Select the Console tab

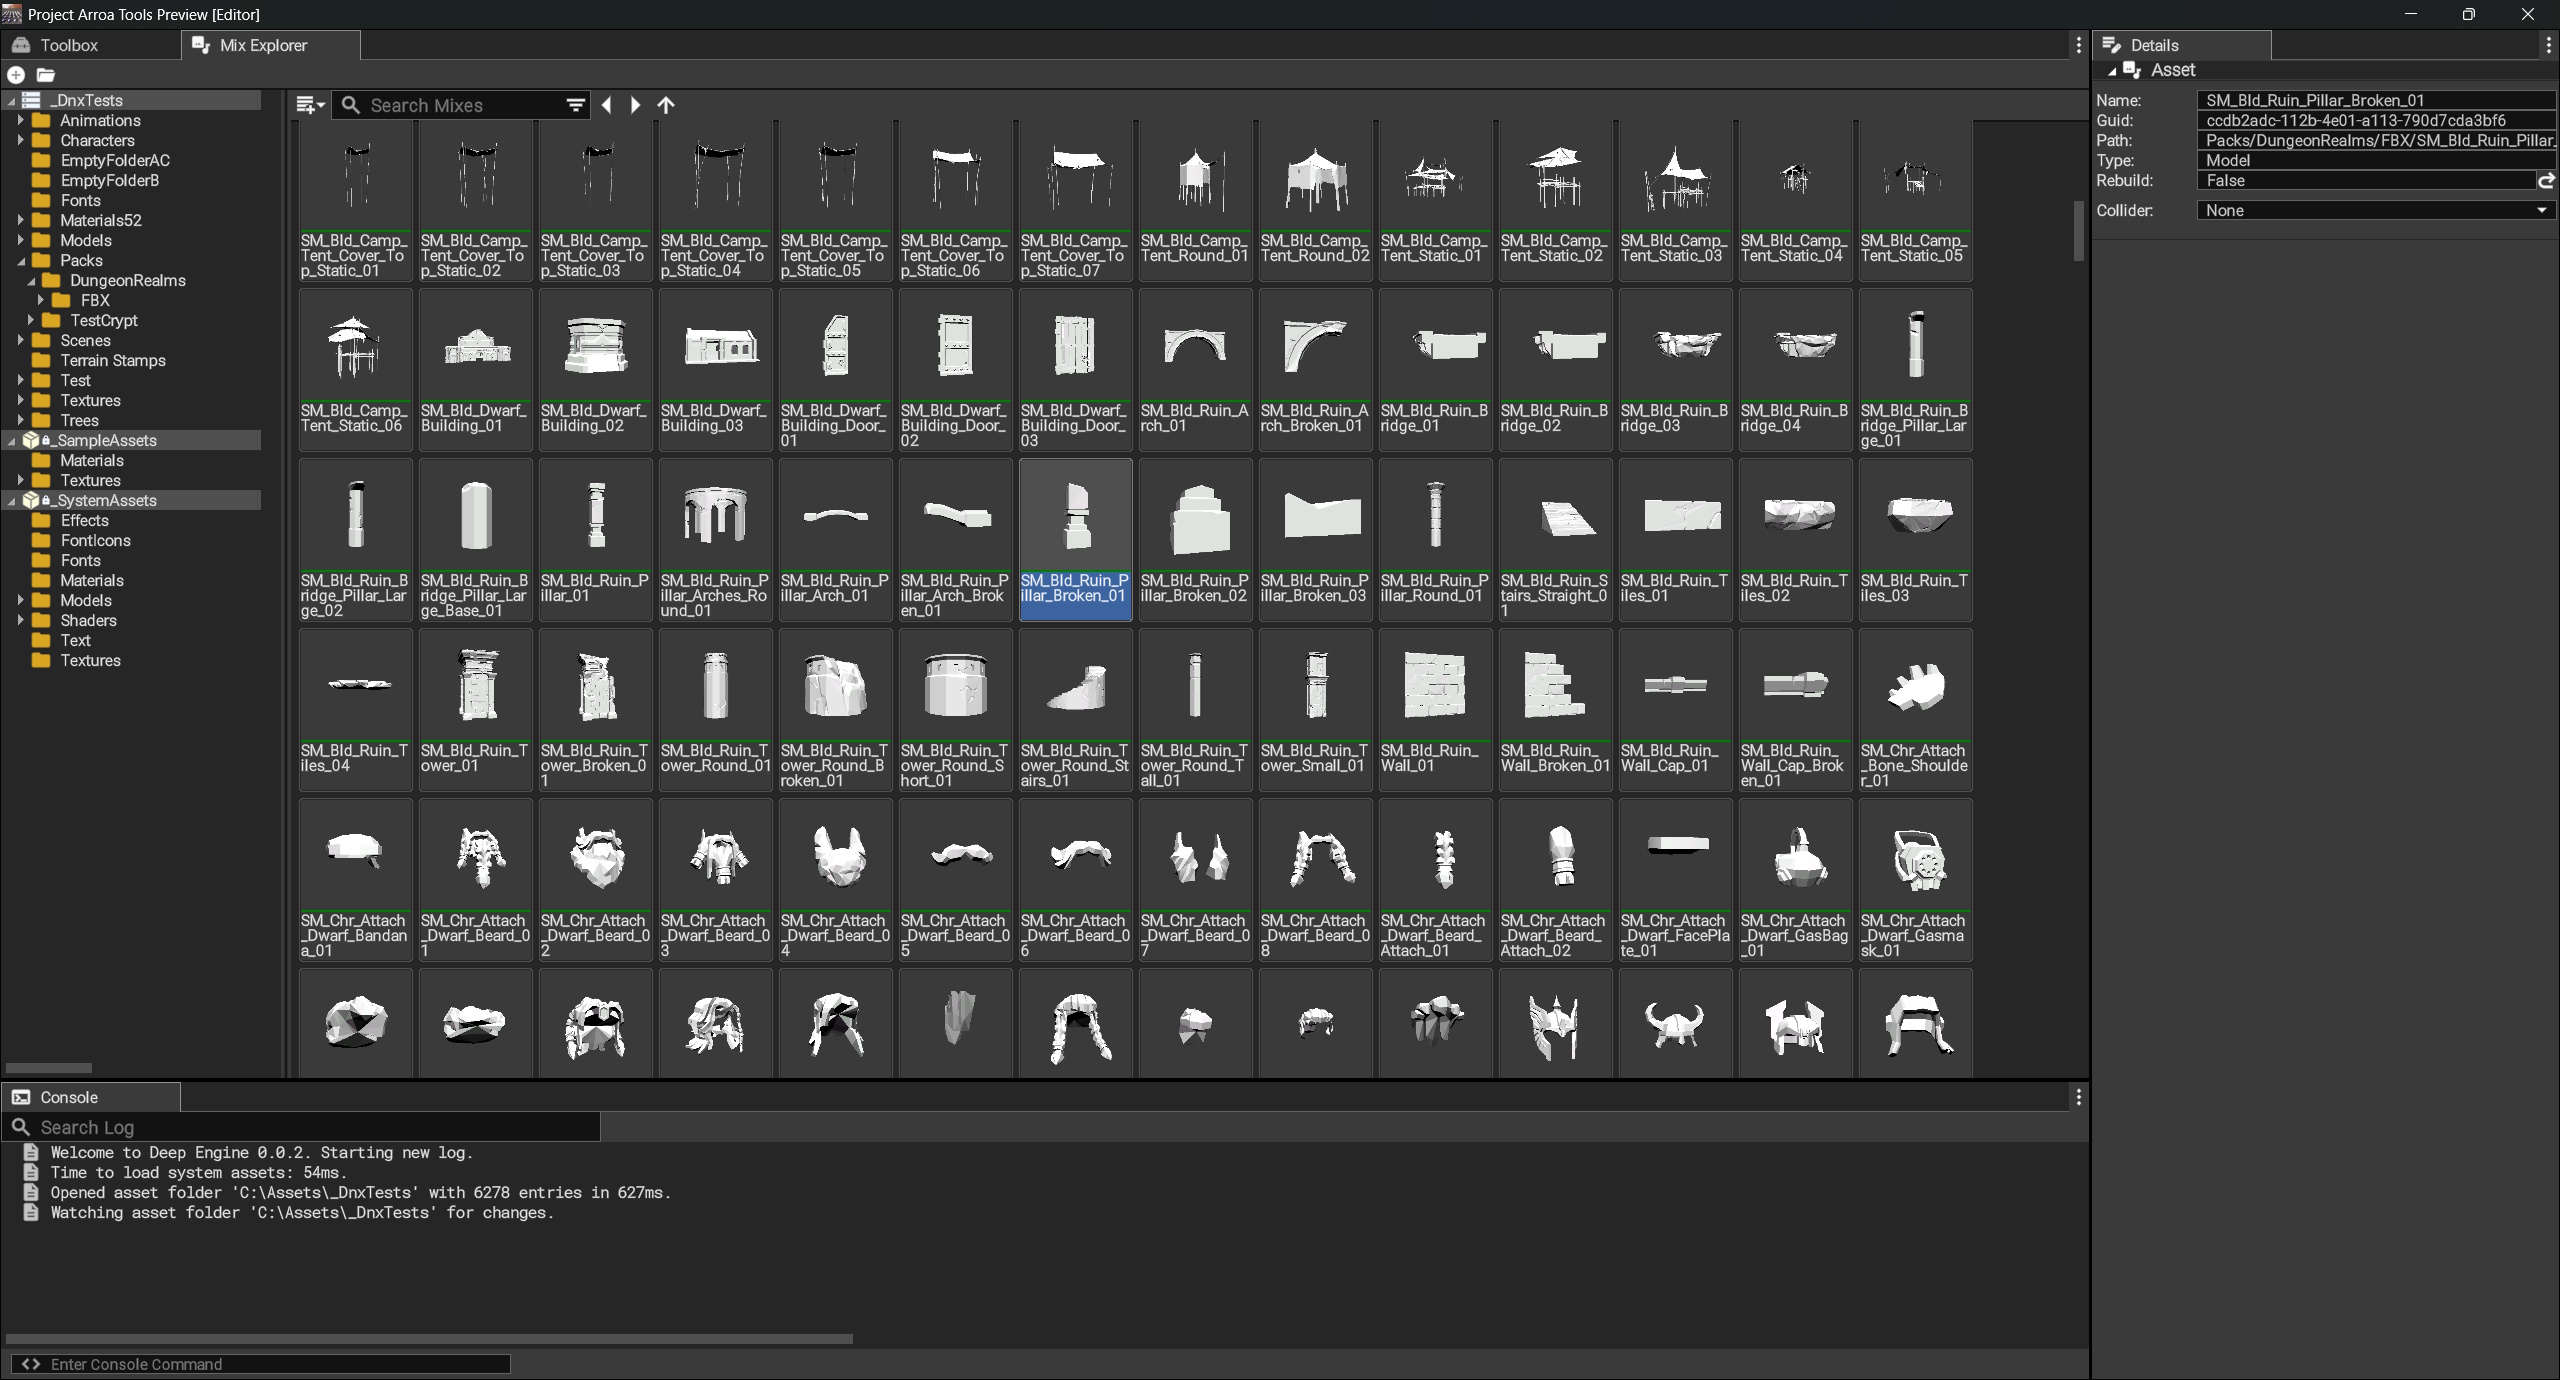68,1097
